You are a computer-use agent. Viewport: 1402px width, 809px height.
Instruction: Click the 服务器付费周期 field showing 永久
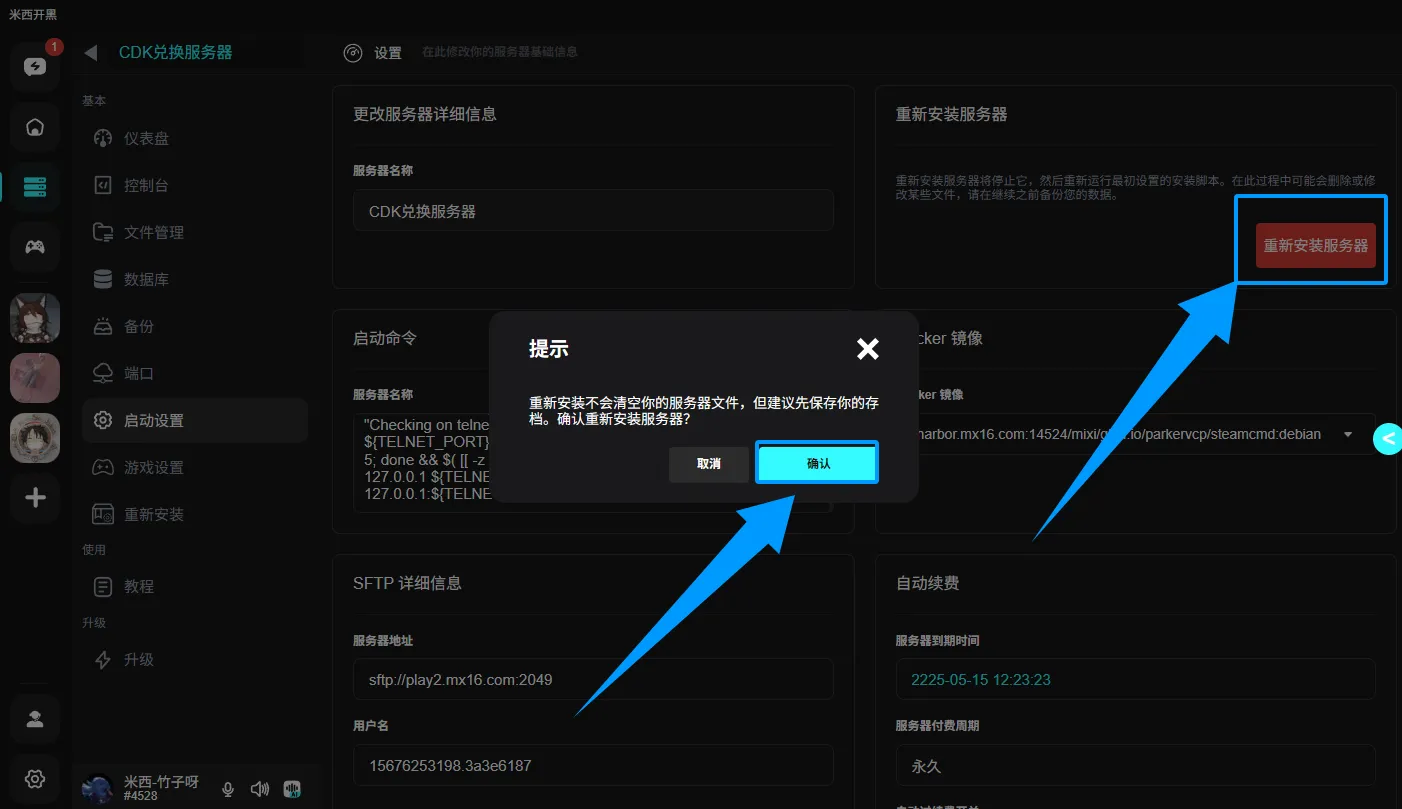point(1135,766)
